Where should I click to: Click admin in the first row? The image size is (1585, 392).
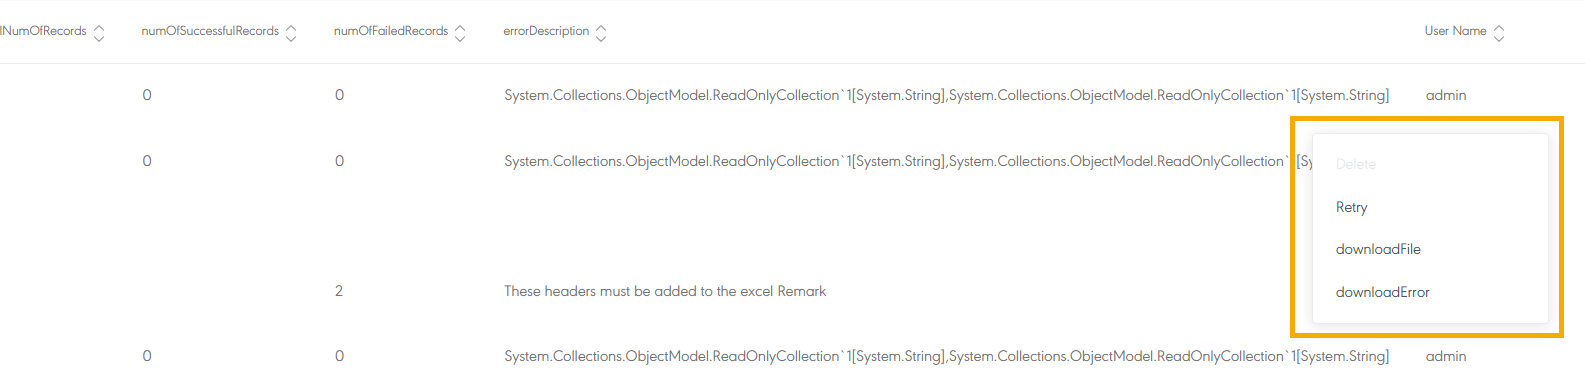[x=1446, y=95]
